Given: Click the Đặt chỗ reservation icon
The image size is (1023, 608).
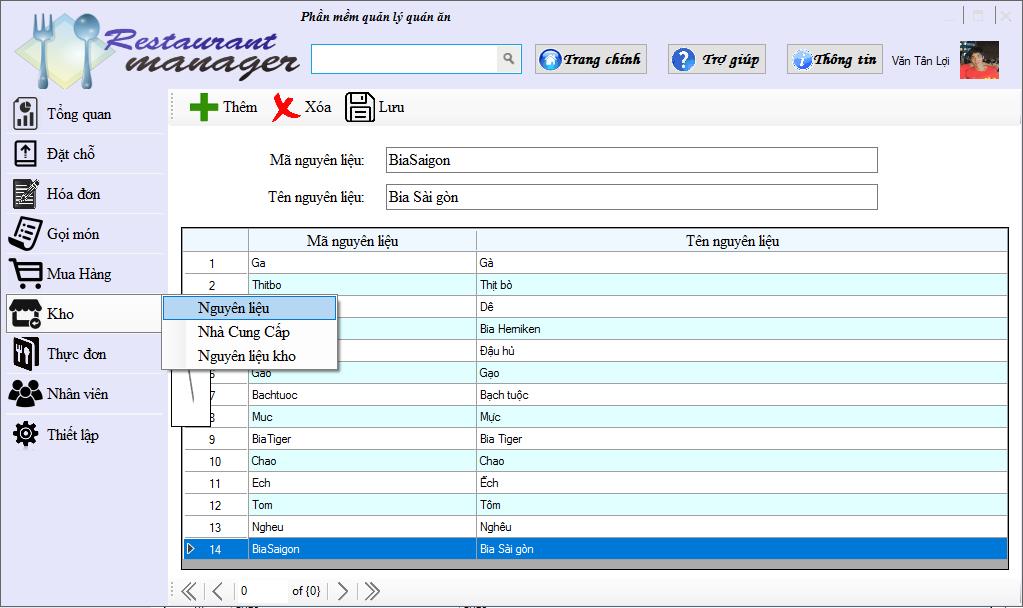Looking at the screenshot, I should [25, 153].
